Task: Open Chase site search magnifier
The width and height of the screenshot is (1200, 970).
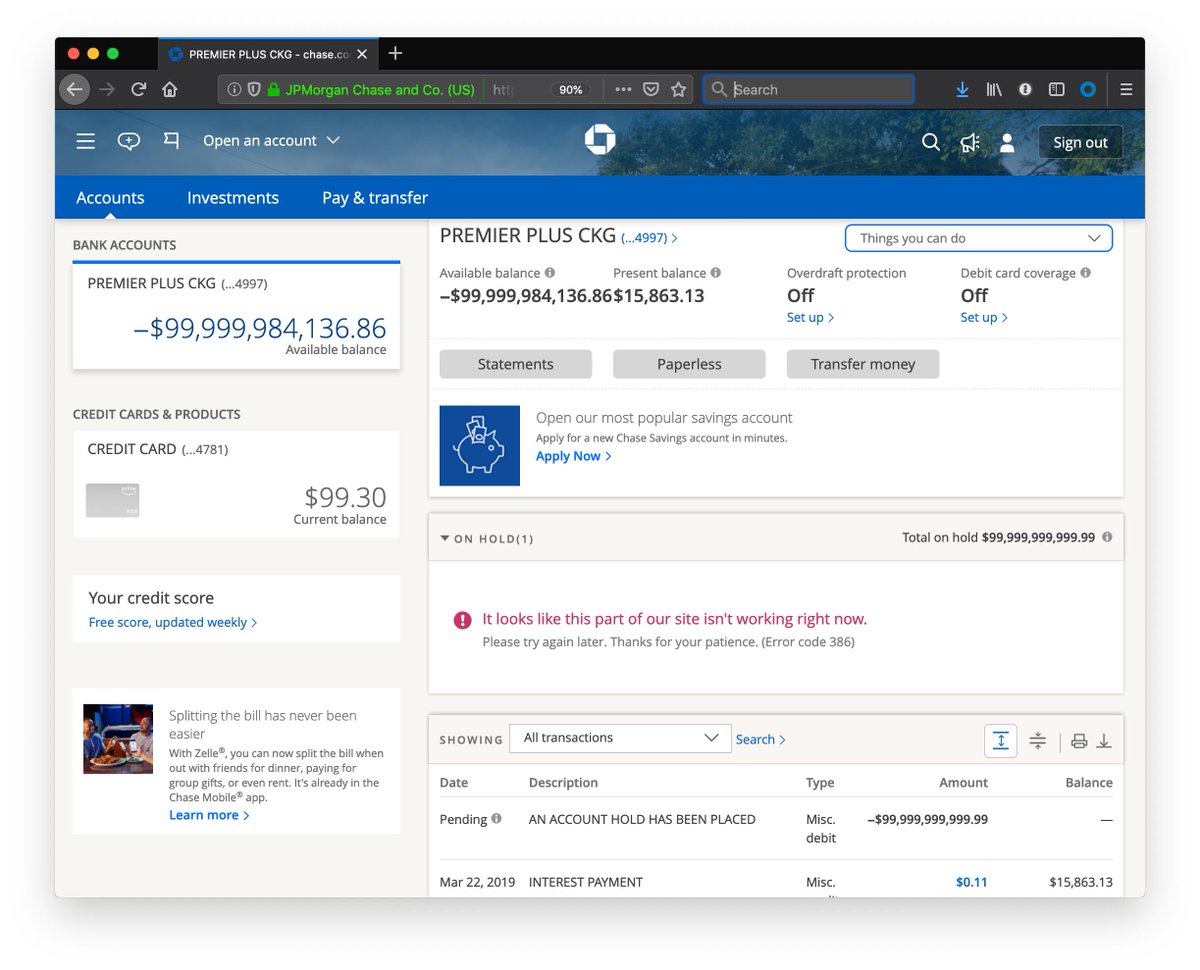Action: click(930, 142)
